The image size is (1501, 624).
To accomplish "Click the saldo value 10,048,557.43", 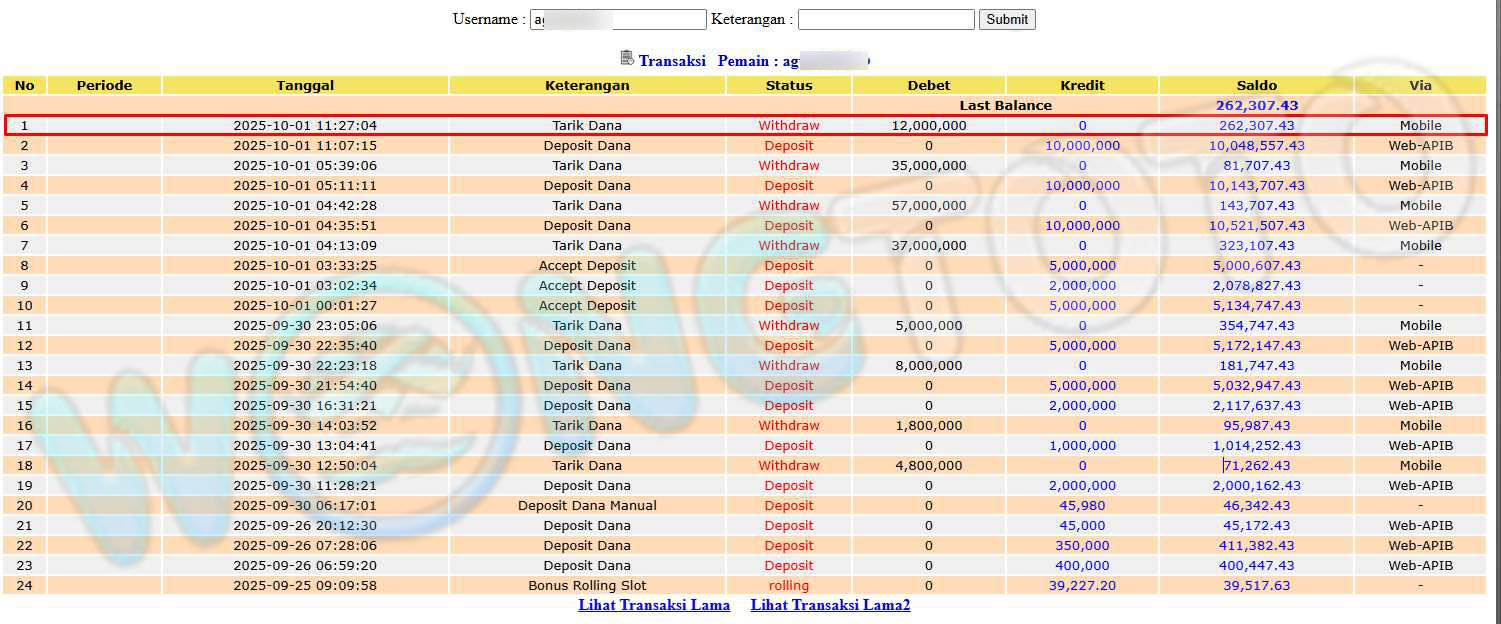I will click(1256, 145).
